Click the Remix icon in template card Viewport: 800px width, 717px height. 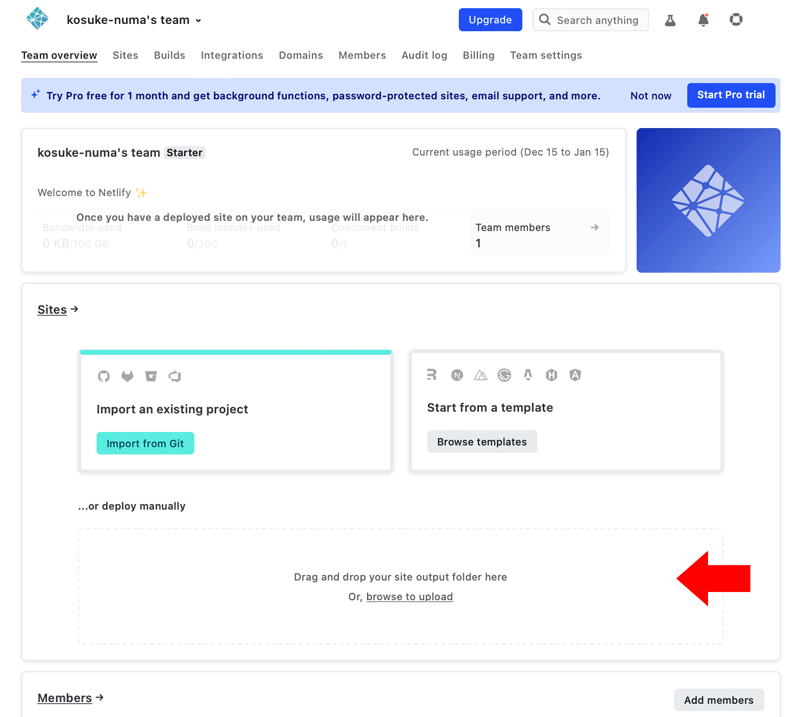(432, 375)
